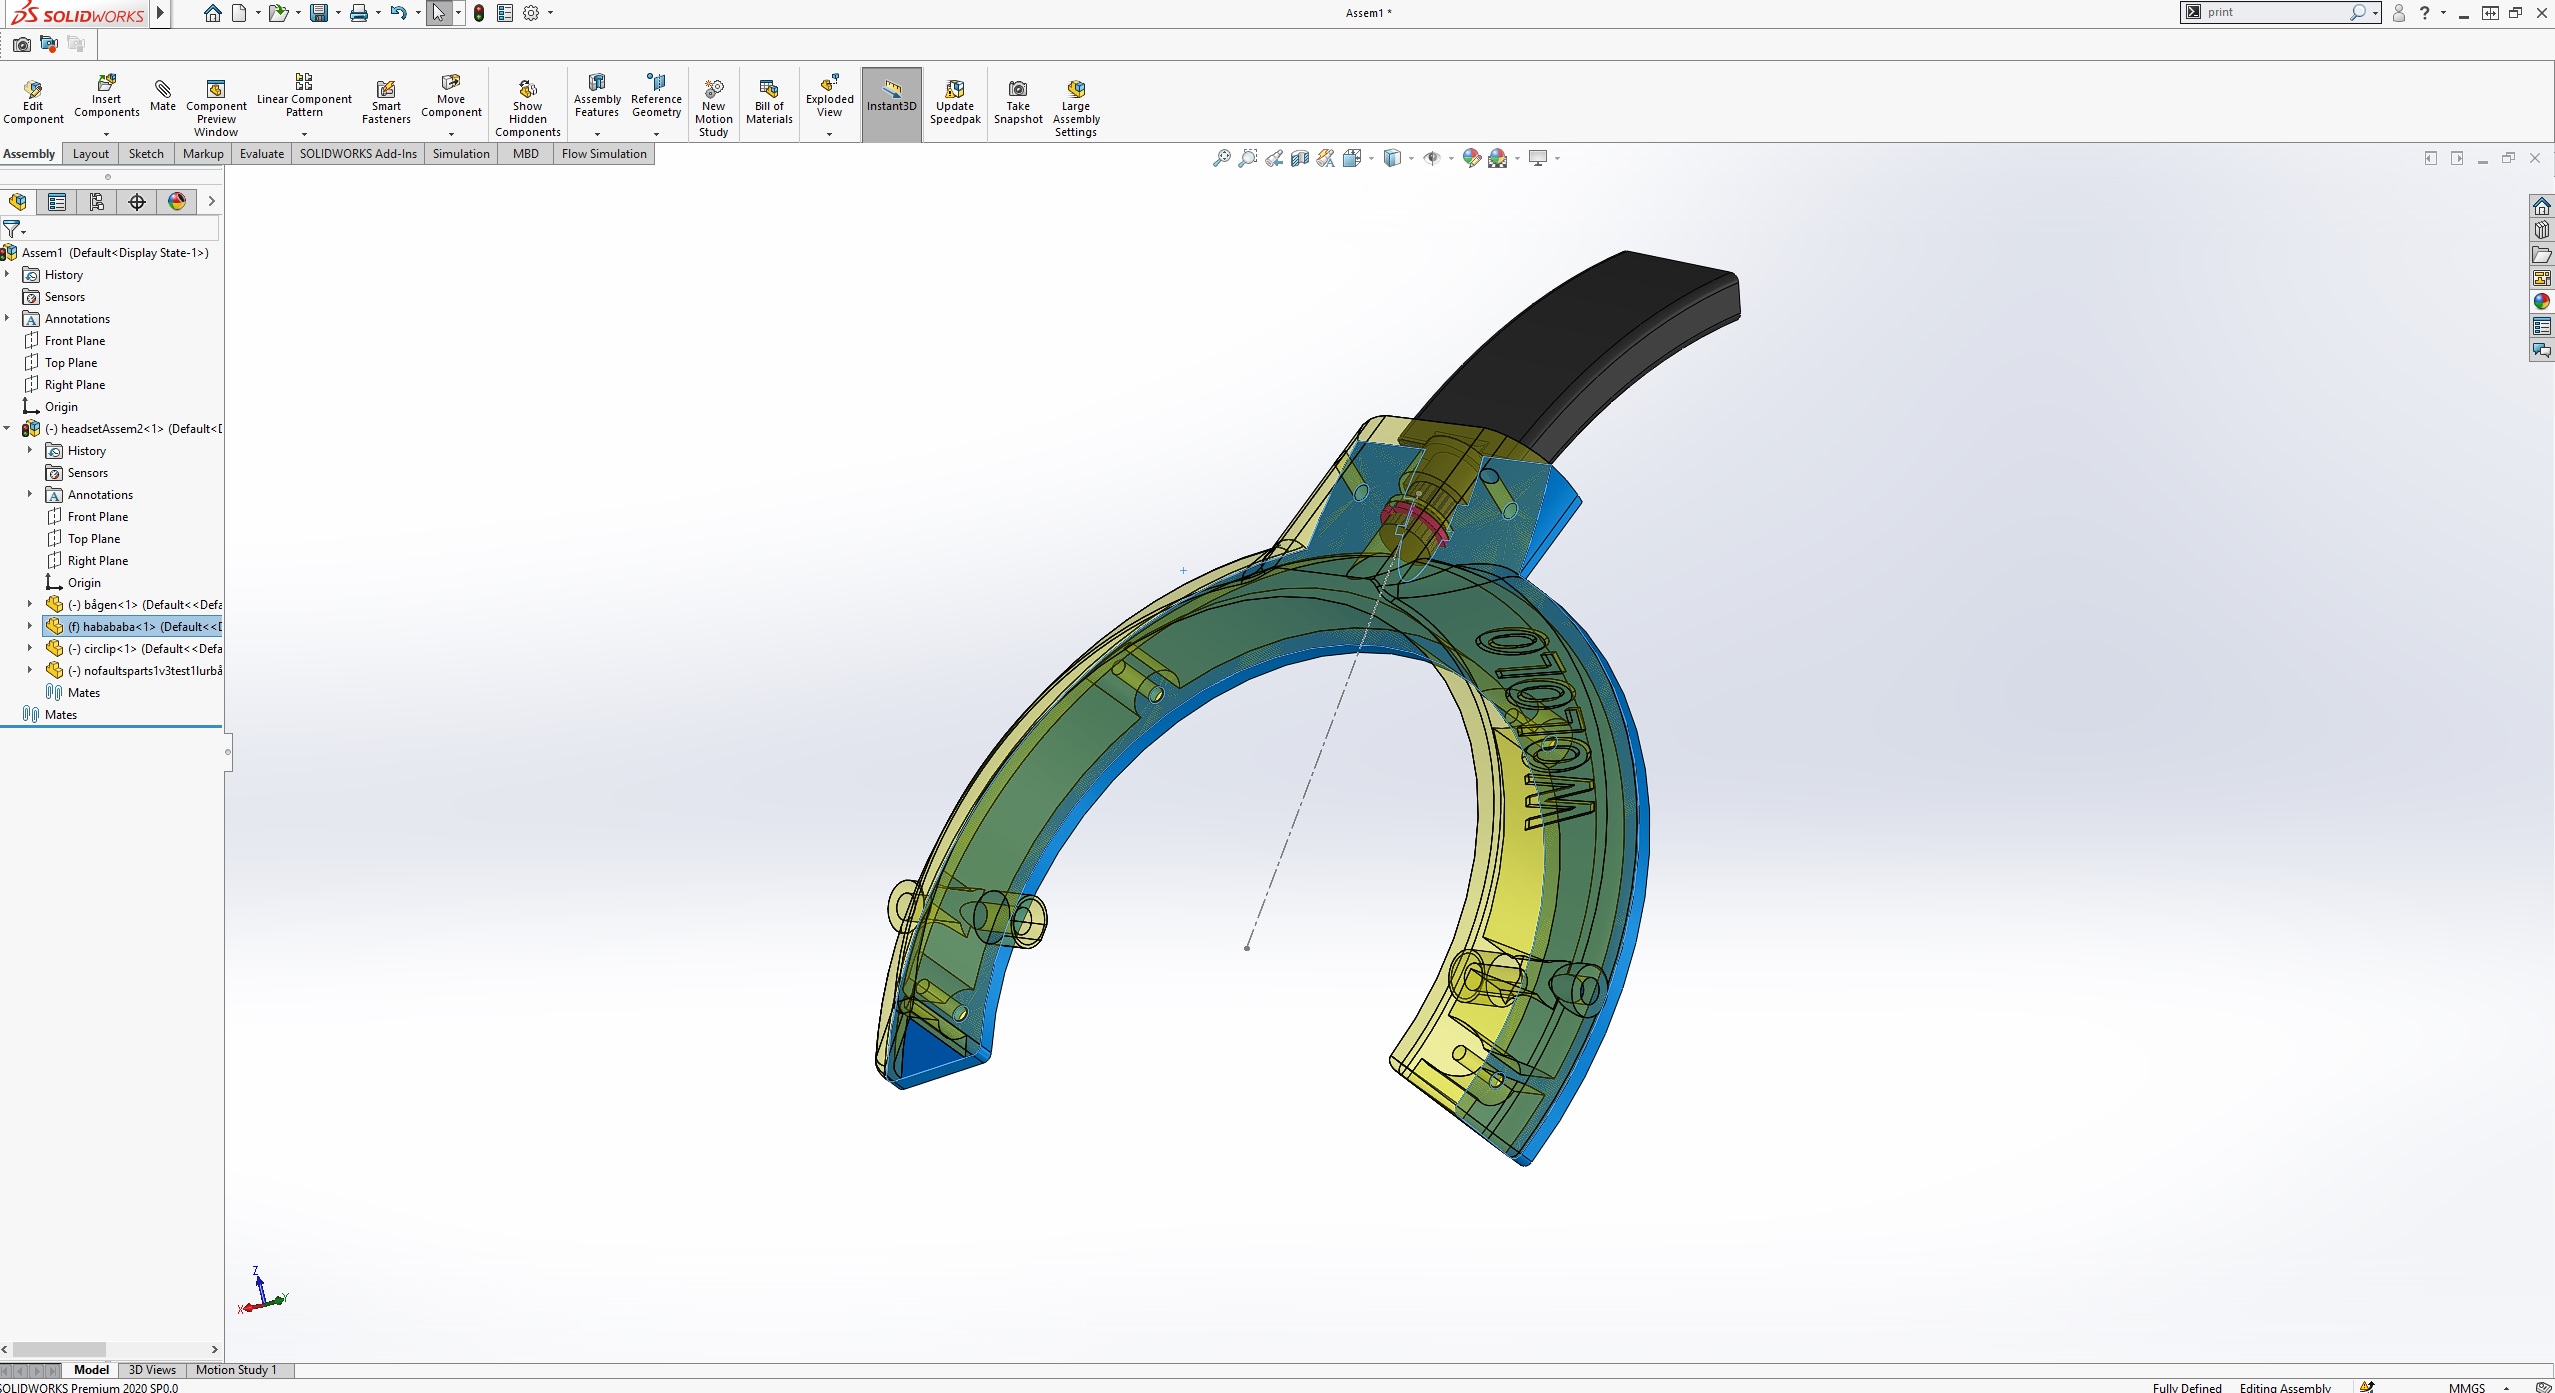Click the Print icon in the quick access bar
Viewport: 2555px width, 1393px height.
point(358,13)
